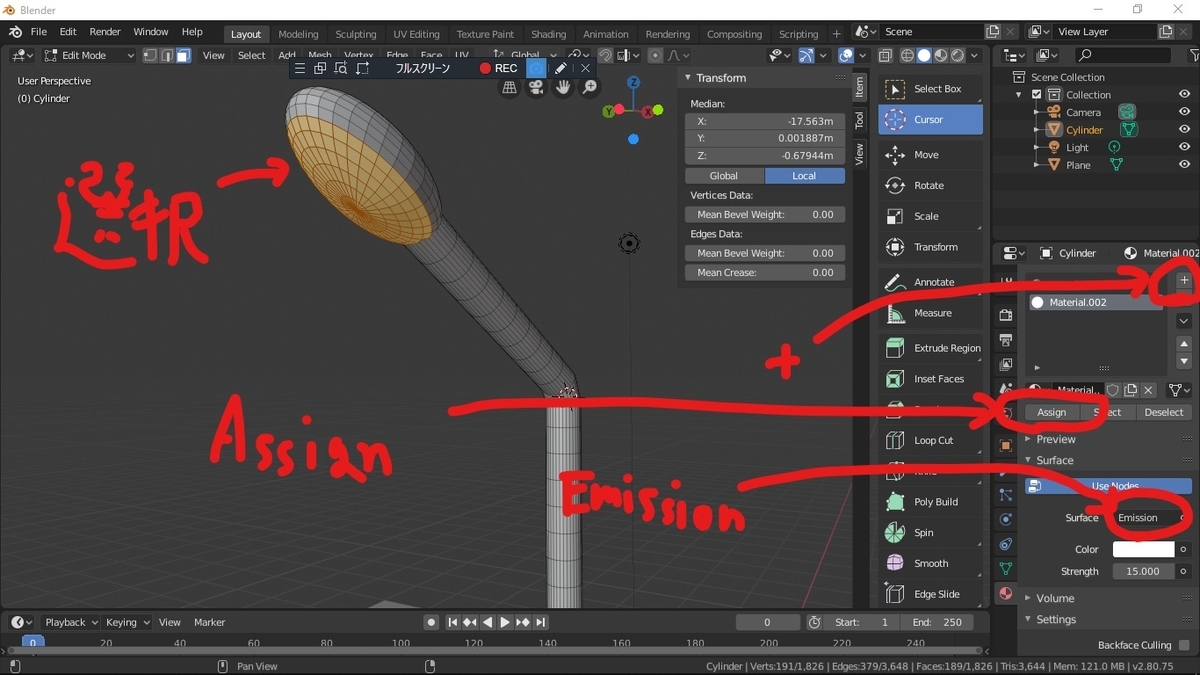
Task: Toggle visibility of Light object
Action: [1184, 147]
